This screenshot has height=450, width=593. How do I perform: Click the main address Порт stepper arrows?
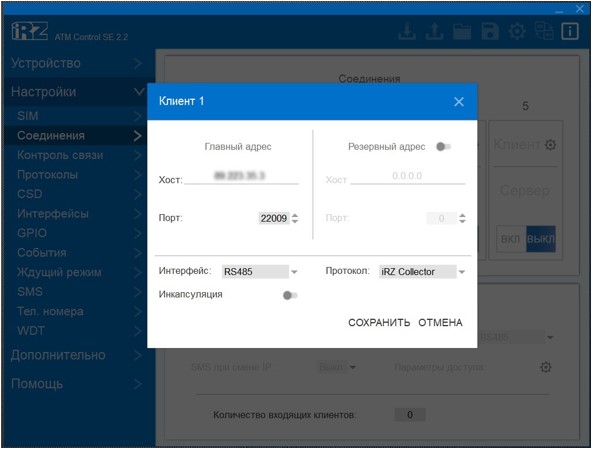pyautogui.click(x=295, y=218)
